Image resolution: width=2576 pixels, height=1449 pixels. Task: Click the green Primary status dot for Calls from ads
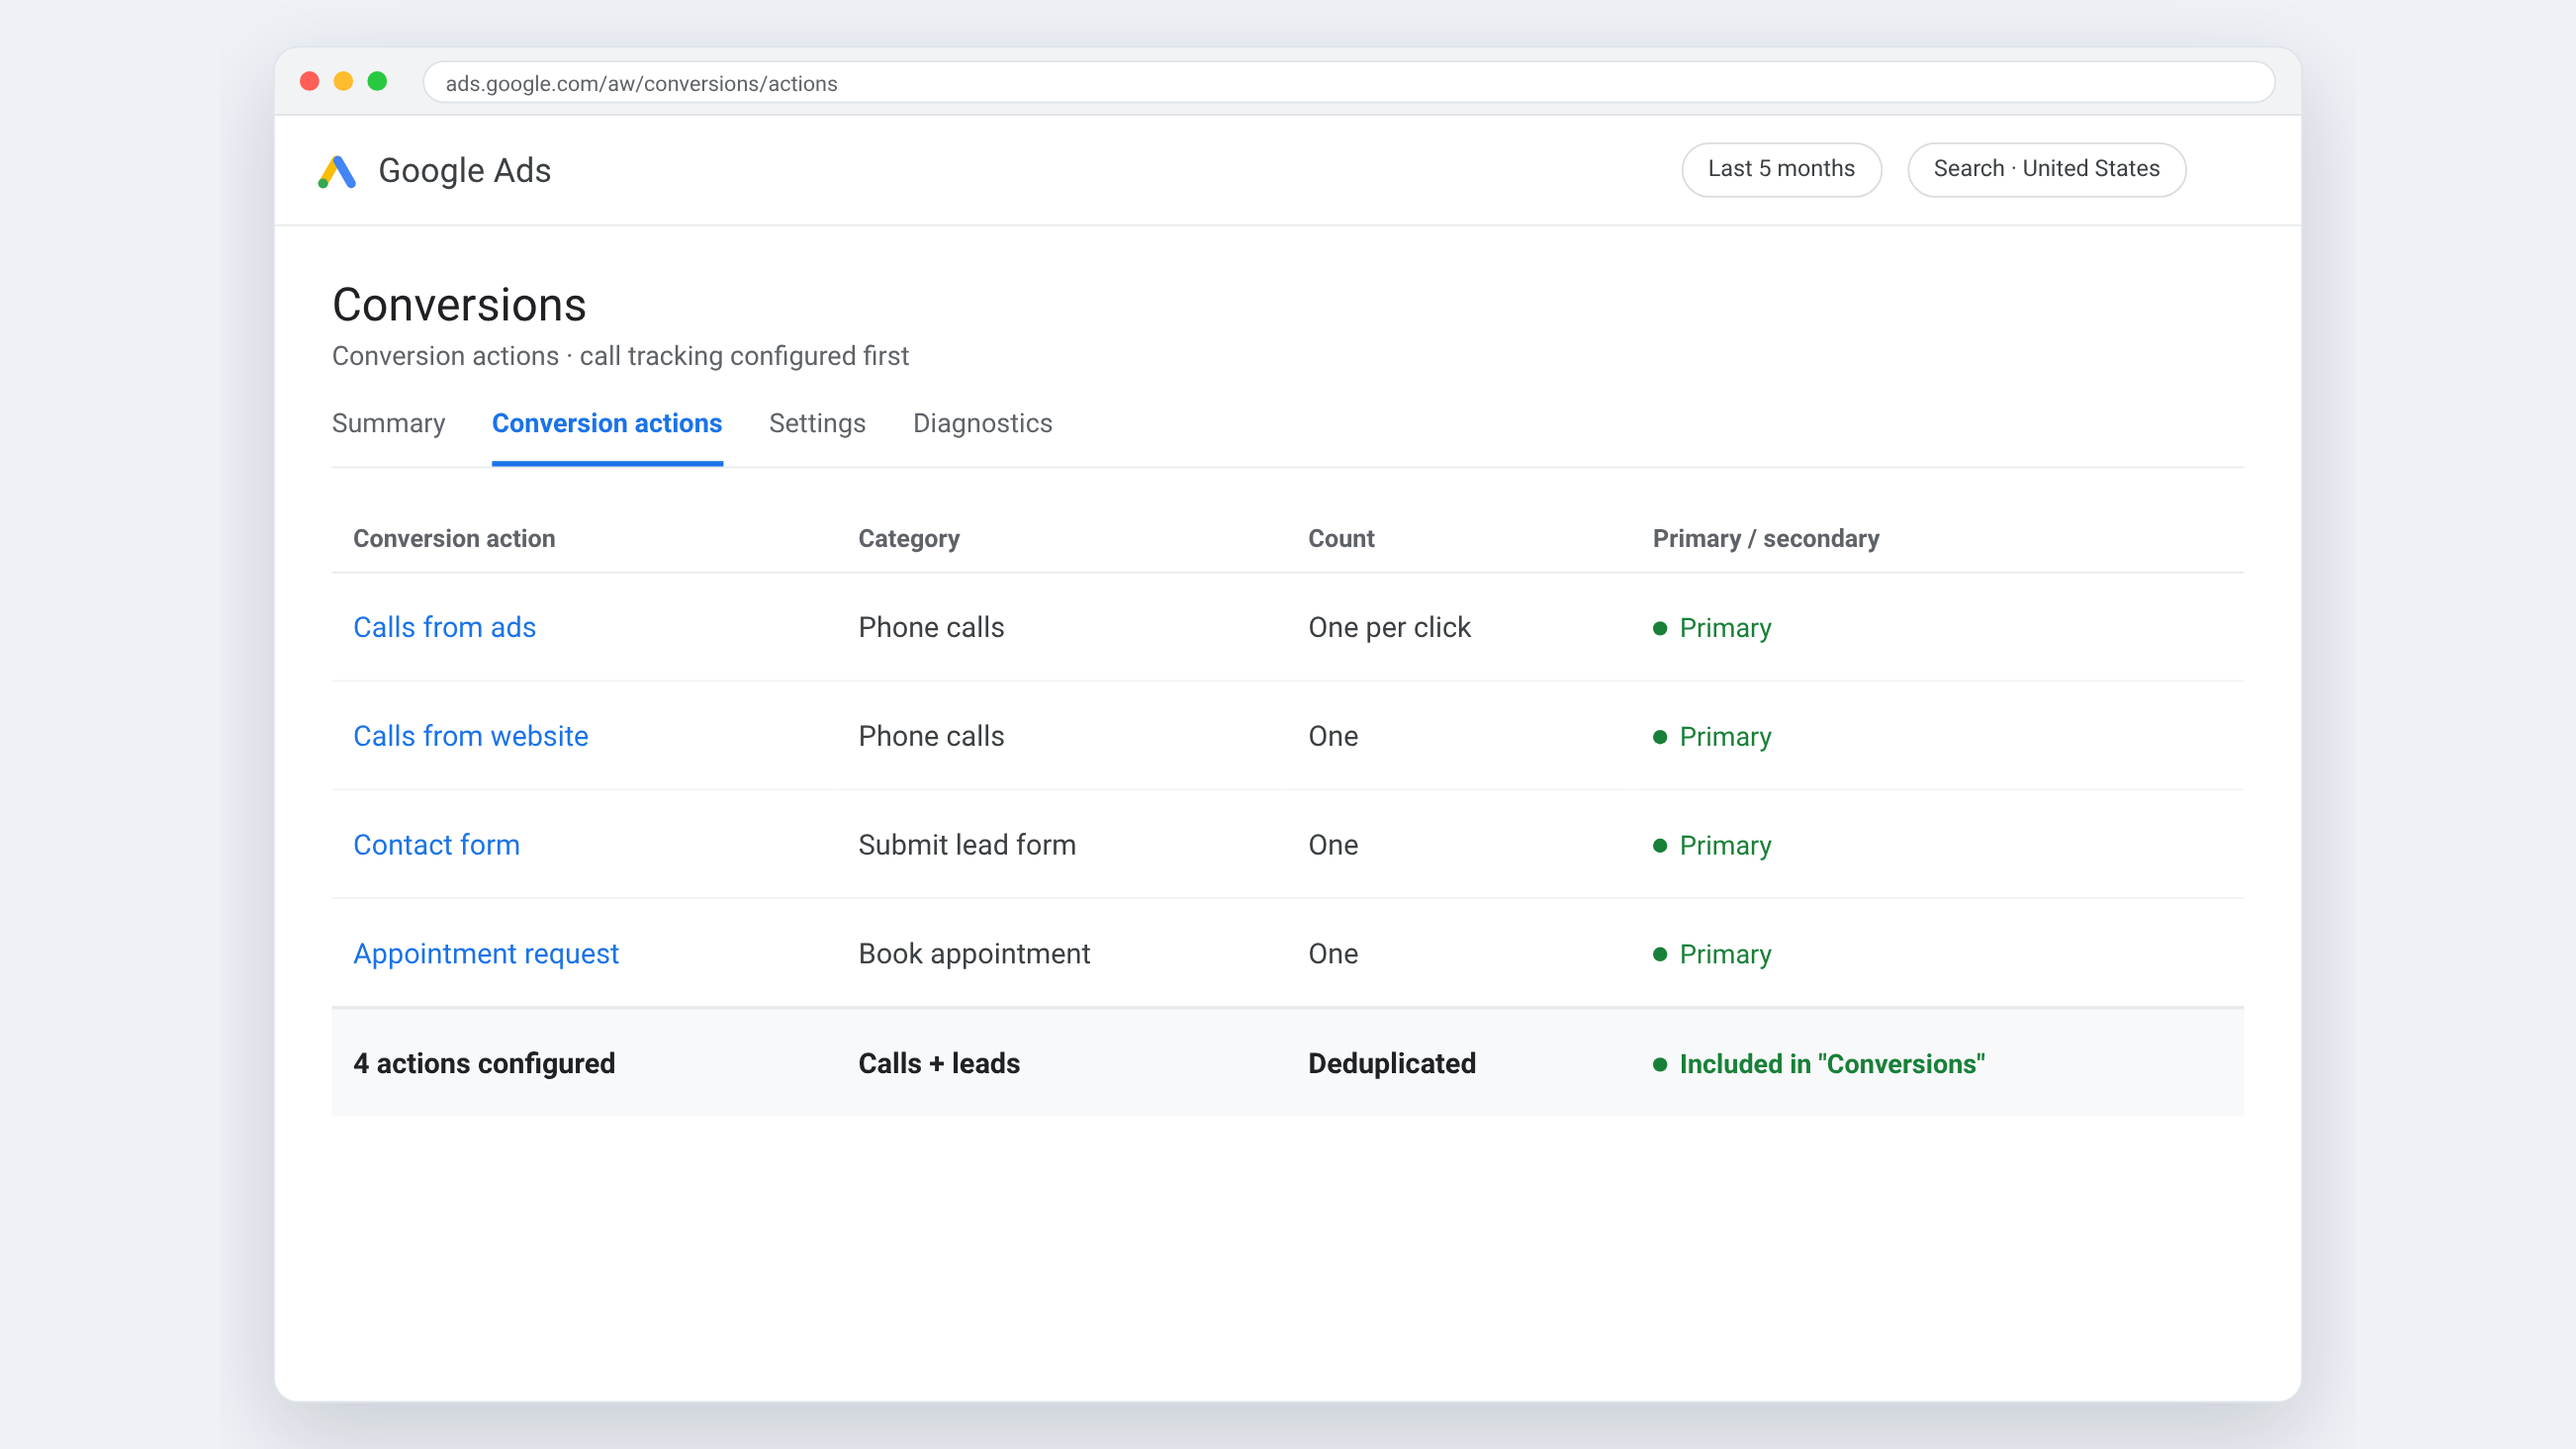pos(1660,628)
